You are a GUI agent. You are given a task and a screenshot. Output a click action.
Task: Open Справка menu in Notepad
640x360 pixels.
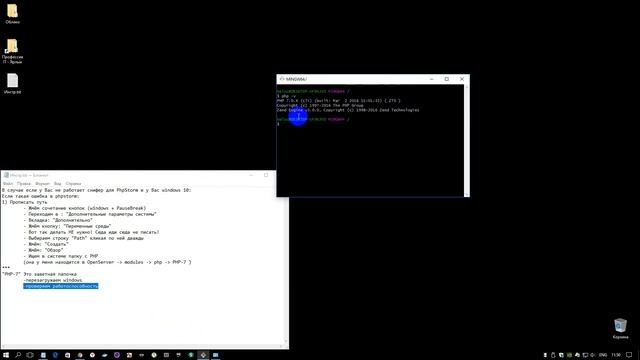click(x=73, y=184)
